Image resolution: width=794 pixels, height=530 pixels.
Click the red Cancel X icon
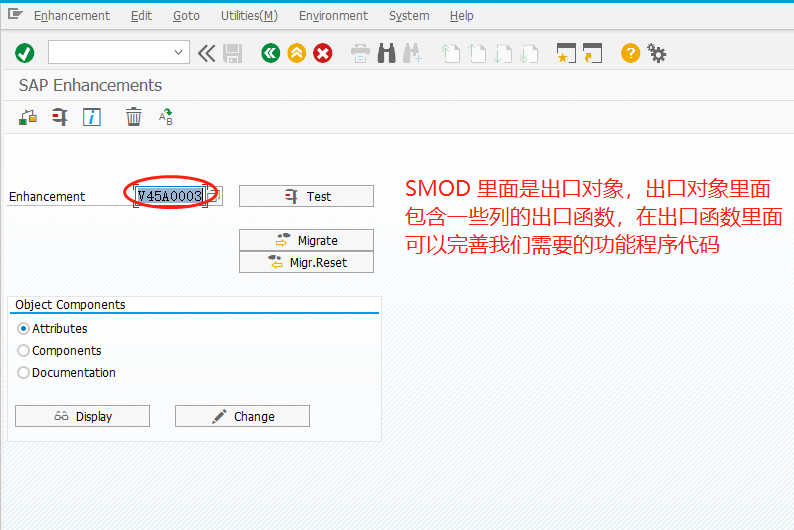click(x=323, y=53)
